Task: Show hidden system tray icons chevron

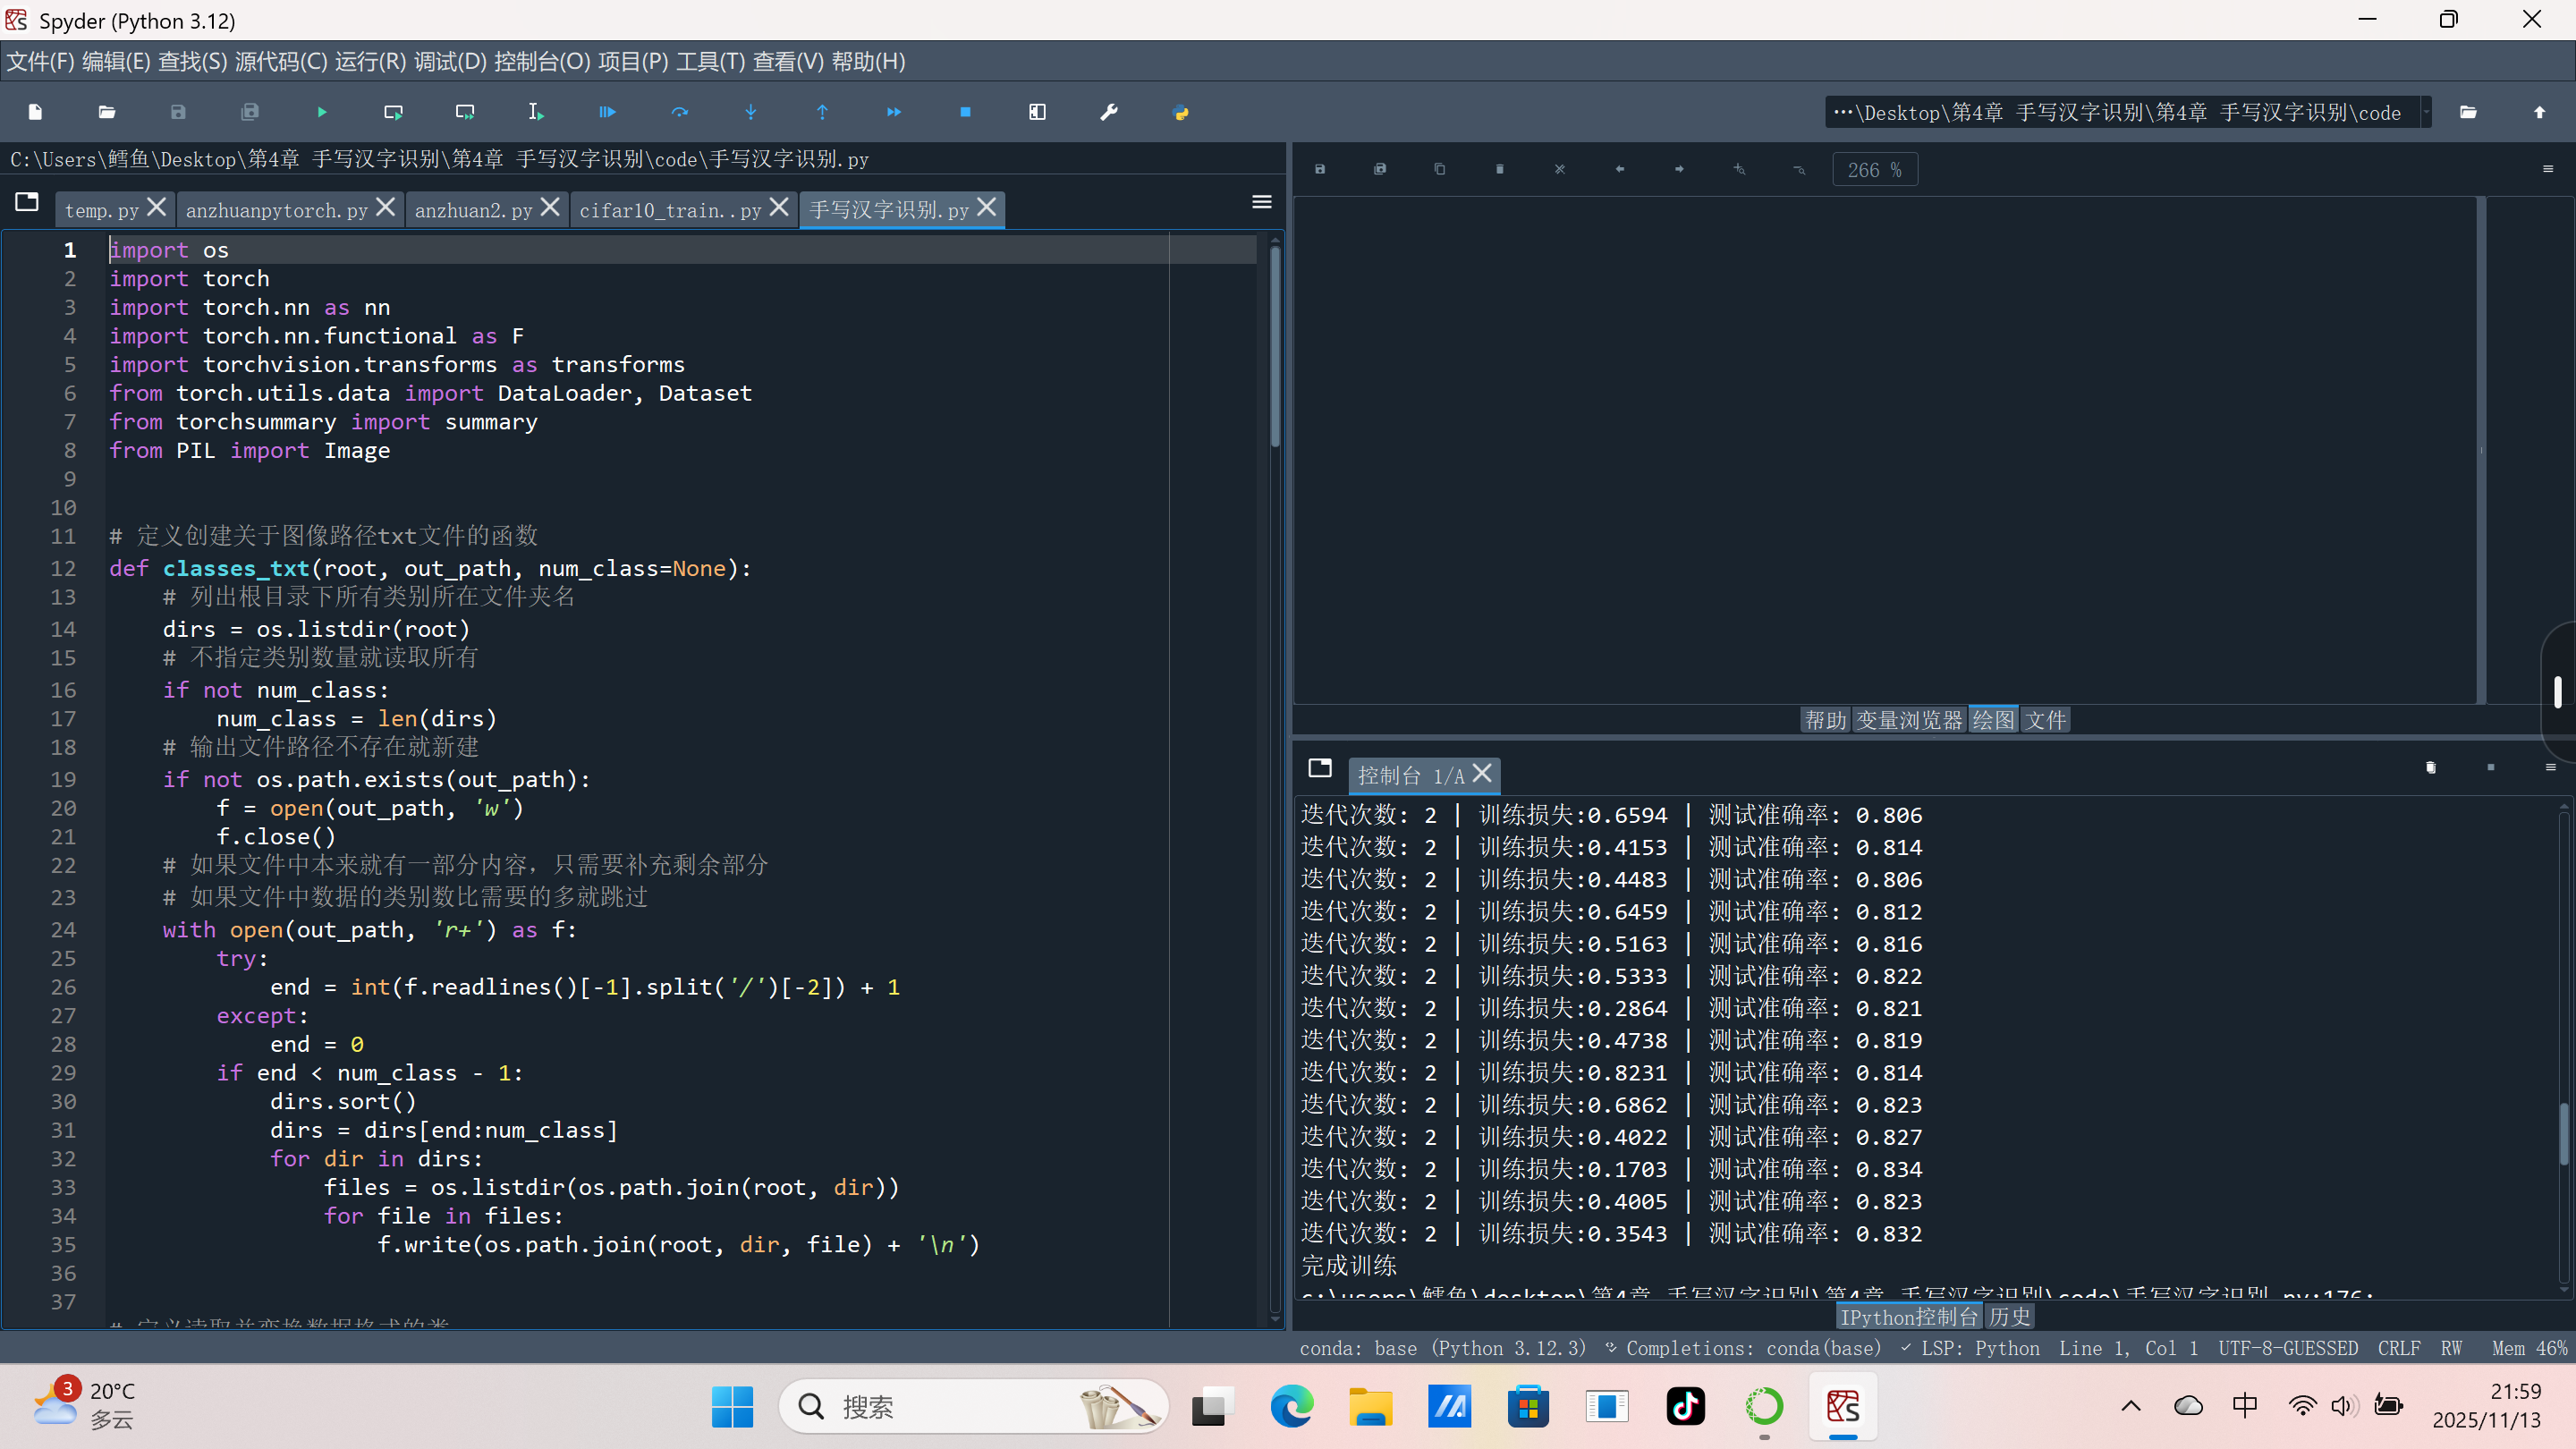Action: 2131,1406
